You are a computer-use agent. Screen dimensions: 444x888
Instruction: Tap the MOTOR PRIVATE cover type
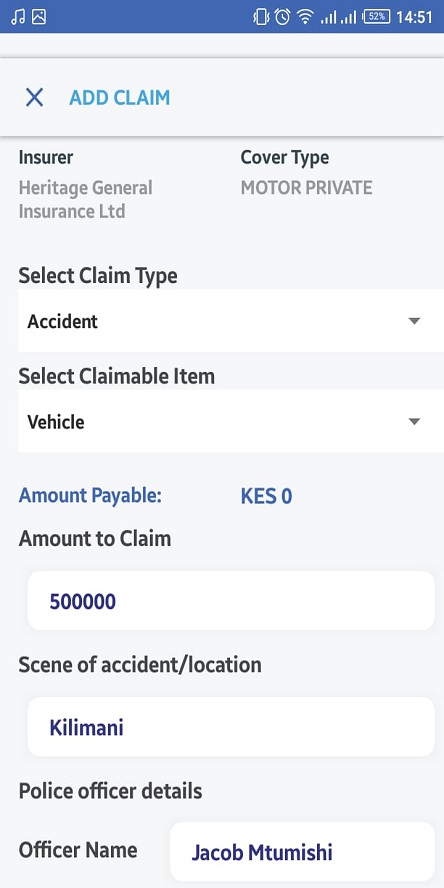(306, 187)
